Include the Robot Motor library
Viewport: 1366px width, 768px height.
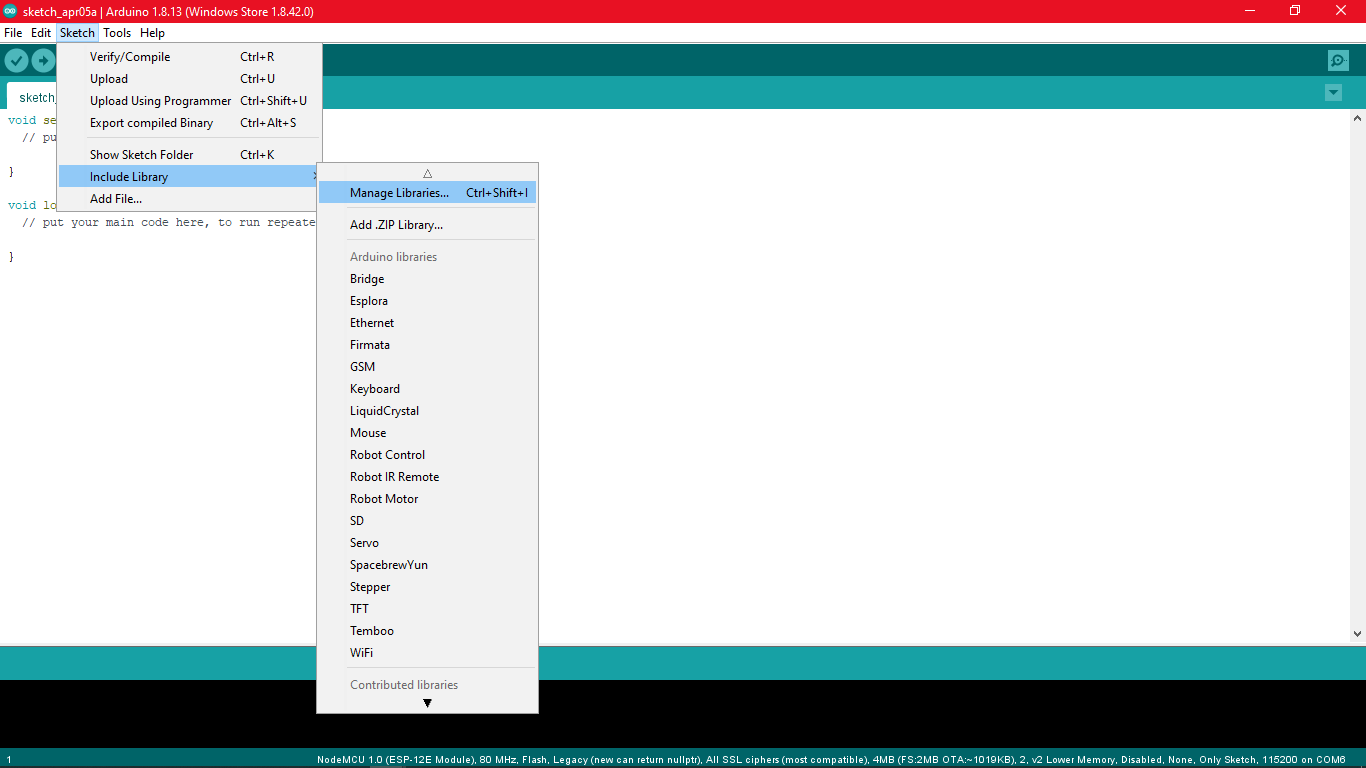coord(427,499)
